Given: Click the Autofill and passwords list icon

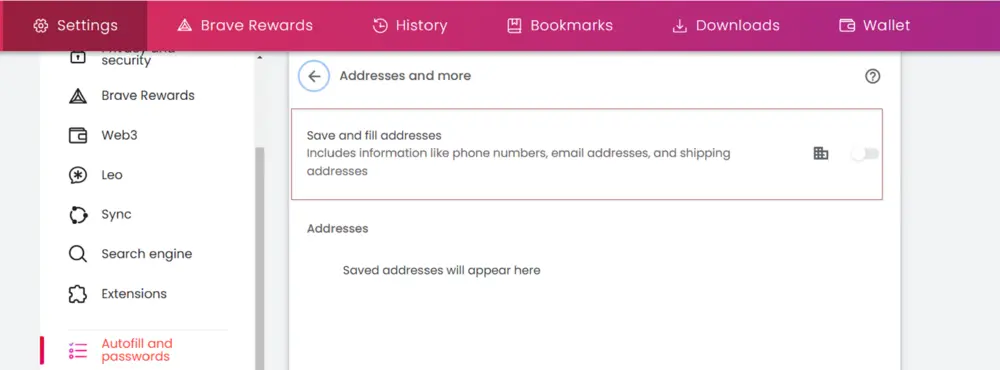Looking at the screenshot, I should (x=78, y=350).
